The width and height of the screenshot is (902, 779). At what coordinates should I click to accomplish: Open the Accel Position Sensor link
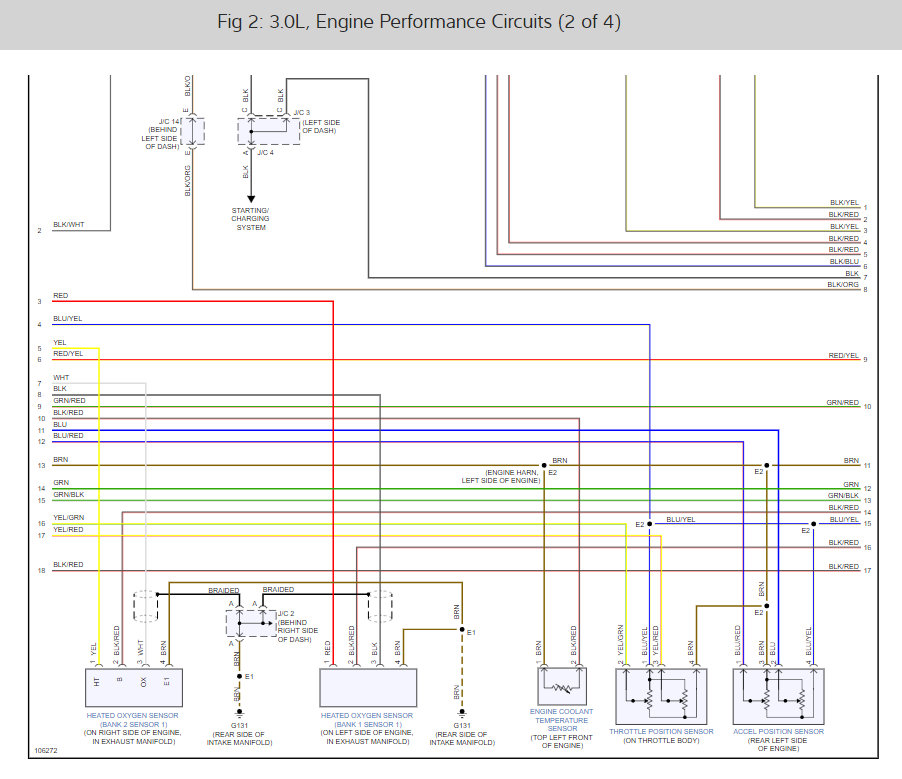[778, 731]
